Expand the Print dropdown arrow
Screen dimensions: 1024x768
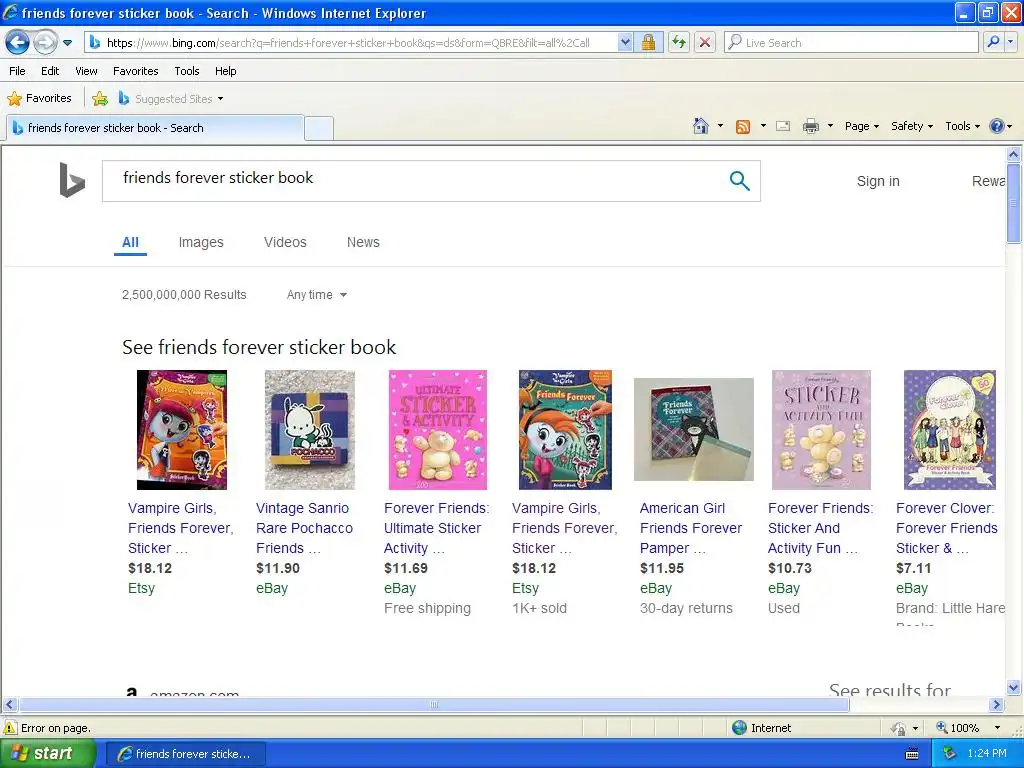(x=830, y=126)
